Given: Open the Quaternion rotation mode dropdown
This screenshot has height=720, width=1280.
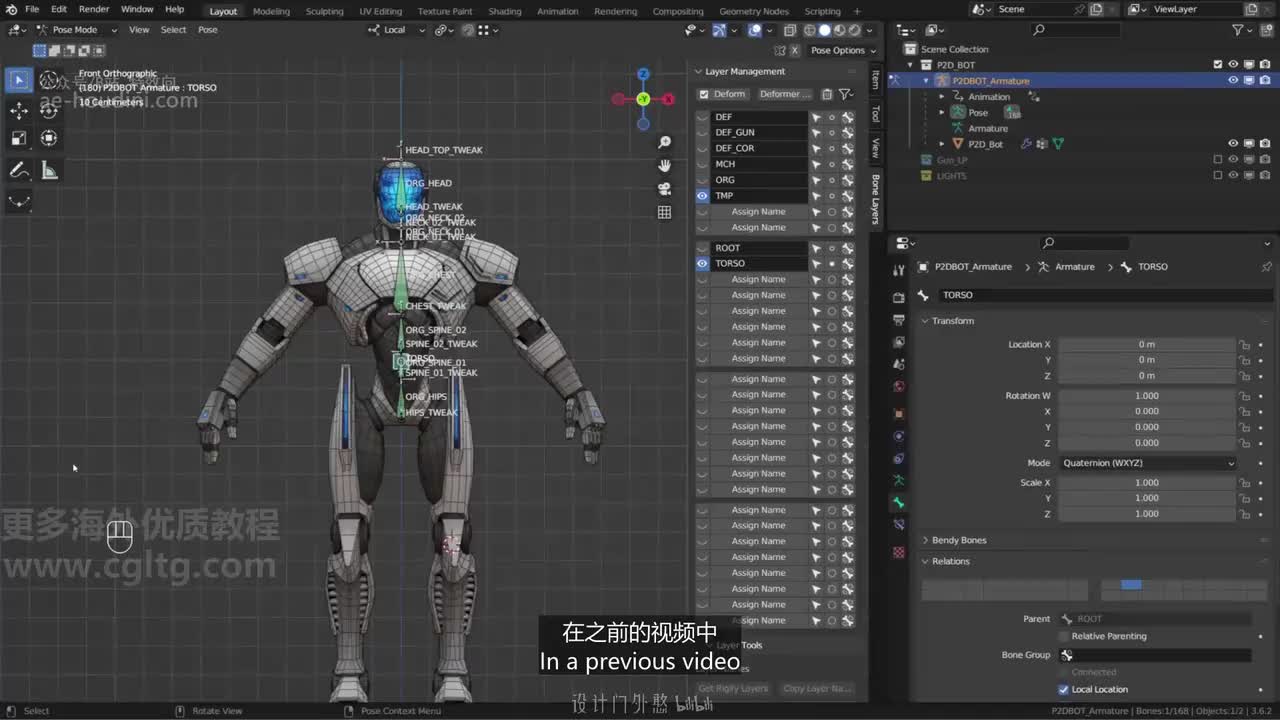Looking at the screenshot, I should tap(1147, 463).
